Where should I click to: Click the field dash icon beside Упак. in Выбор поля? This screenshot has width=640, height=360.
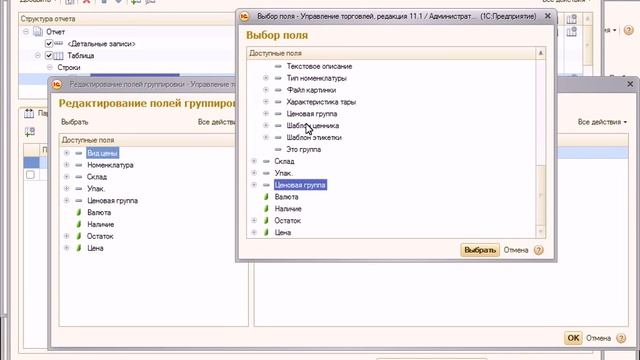(266, 173)
